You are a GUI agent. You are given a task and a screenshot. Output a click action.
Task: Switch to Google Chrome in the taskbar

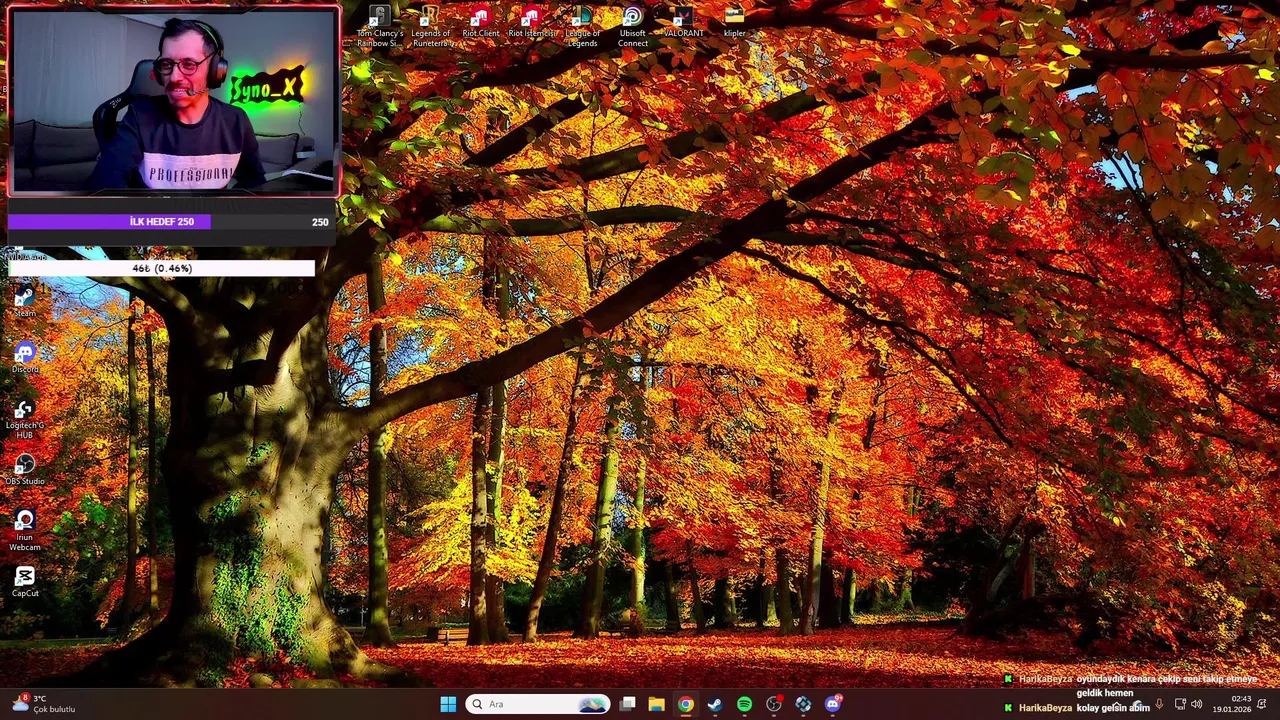coord(685,704)
